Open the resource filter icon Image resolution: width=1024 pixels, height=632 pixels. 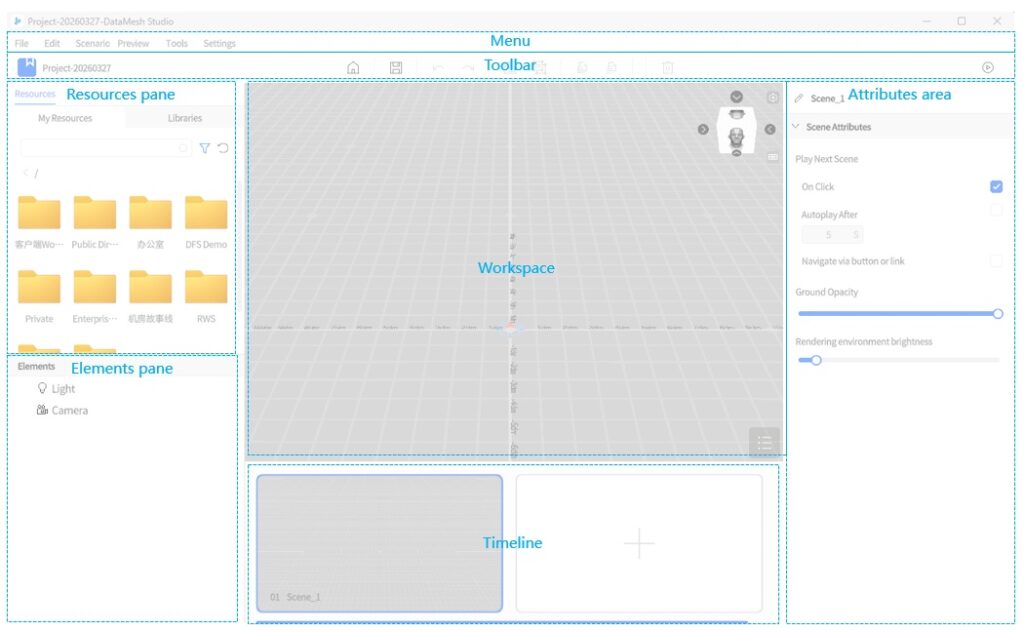(x=204, y=148)
